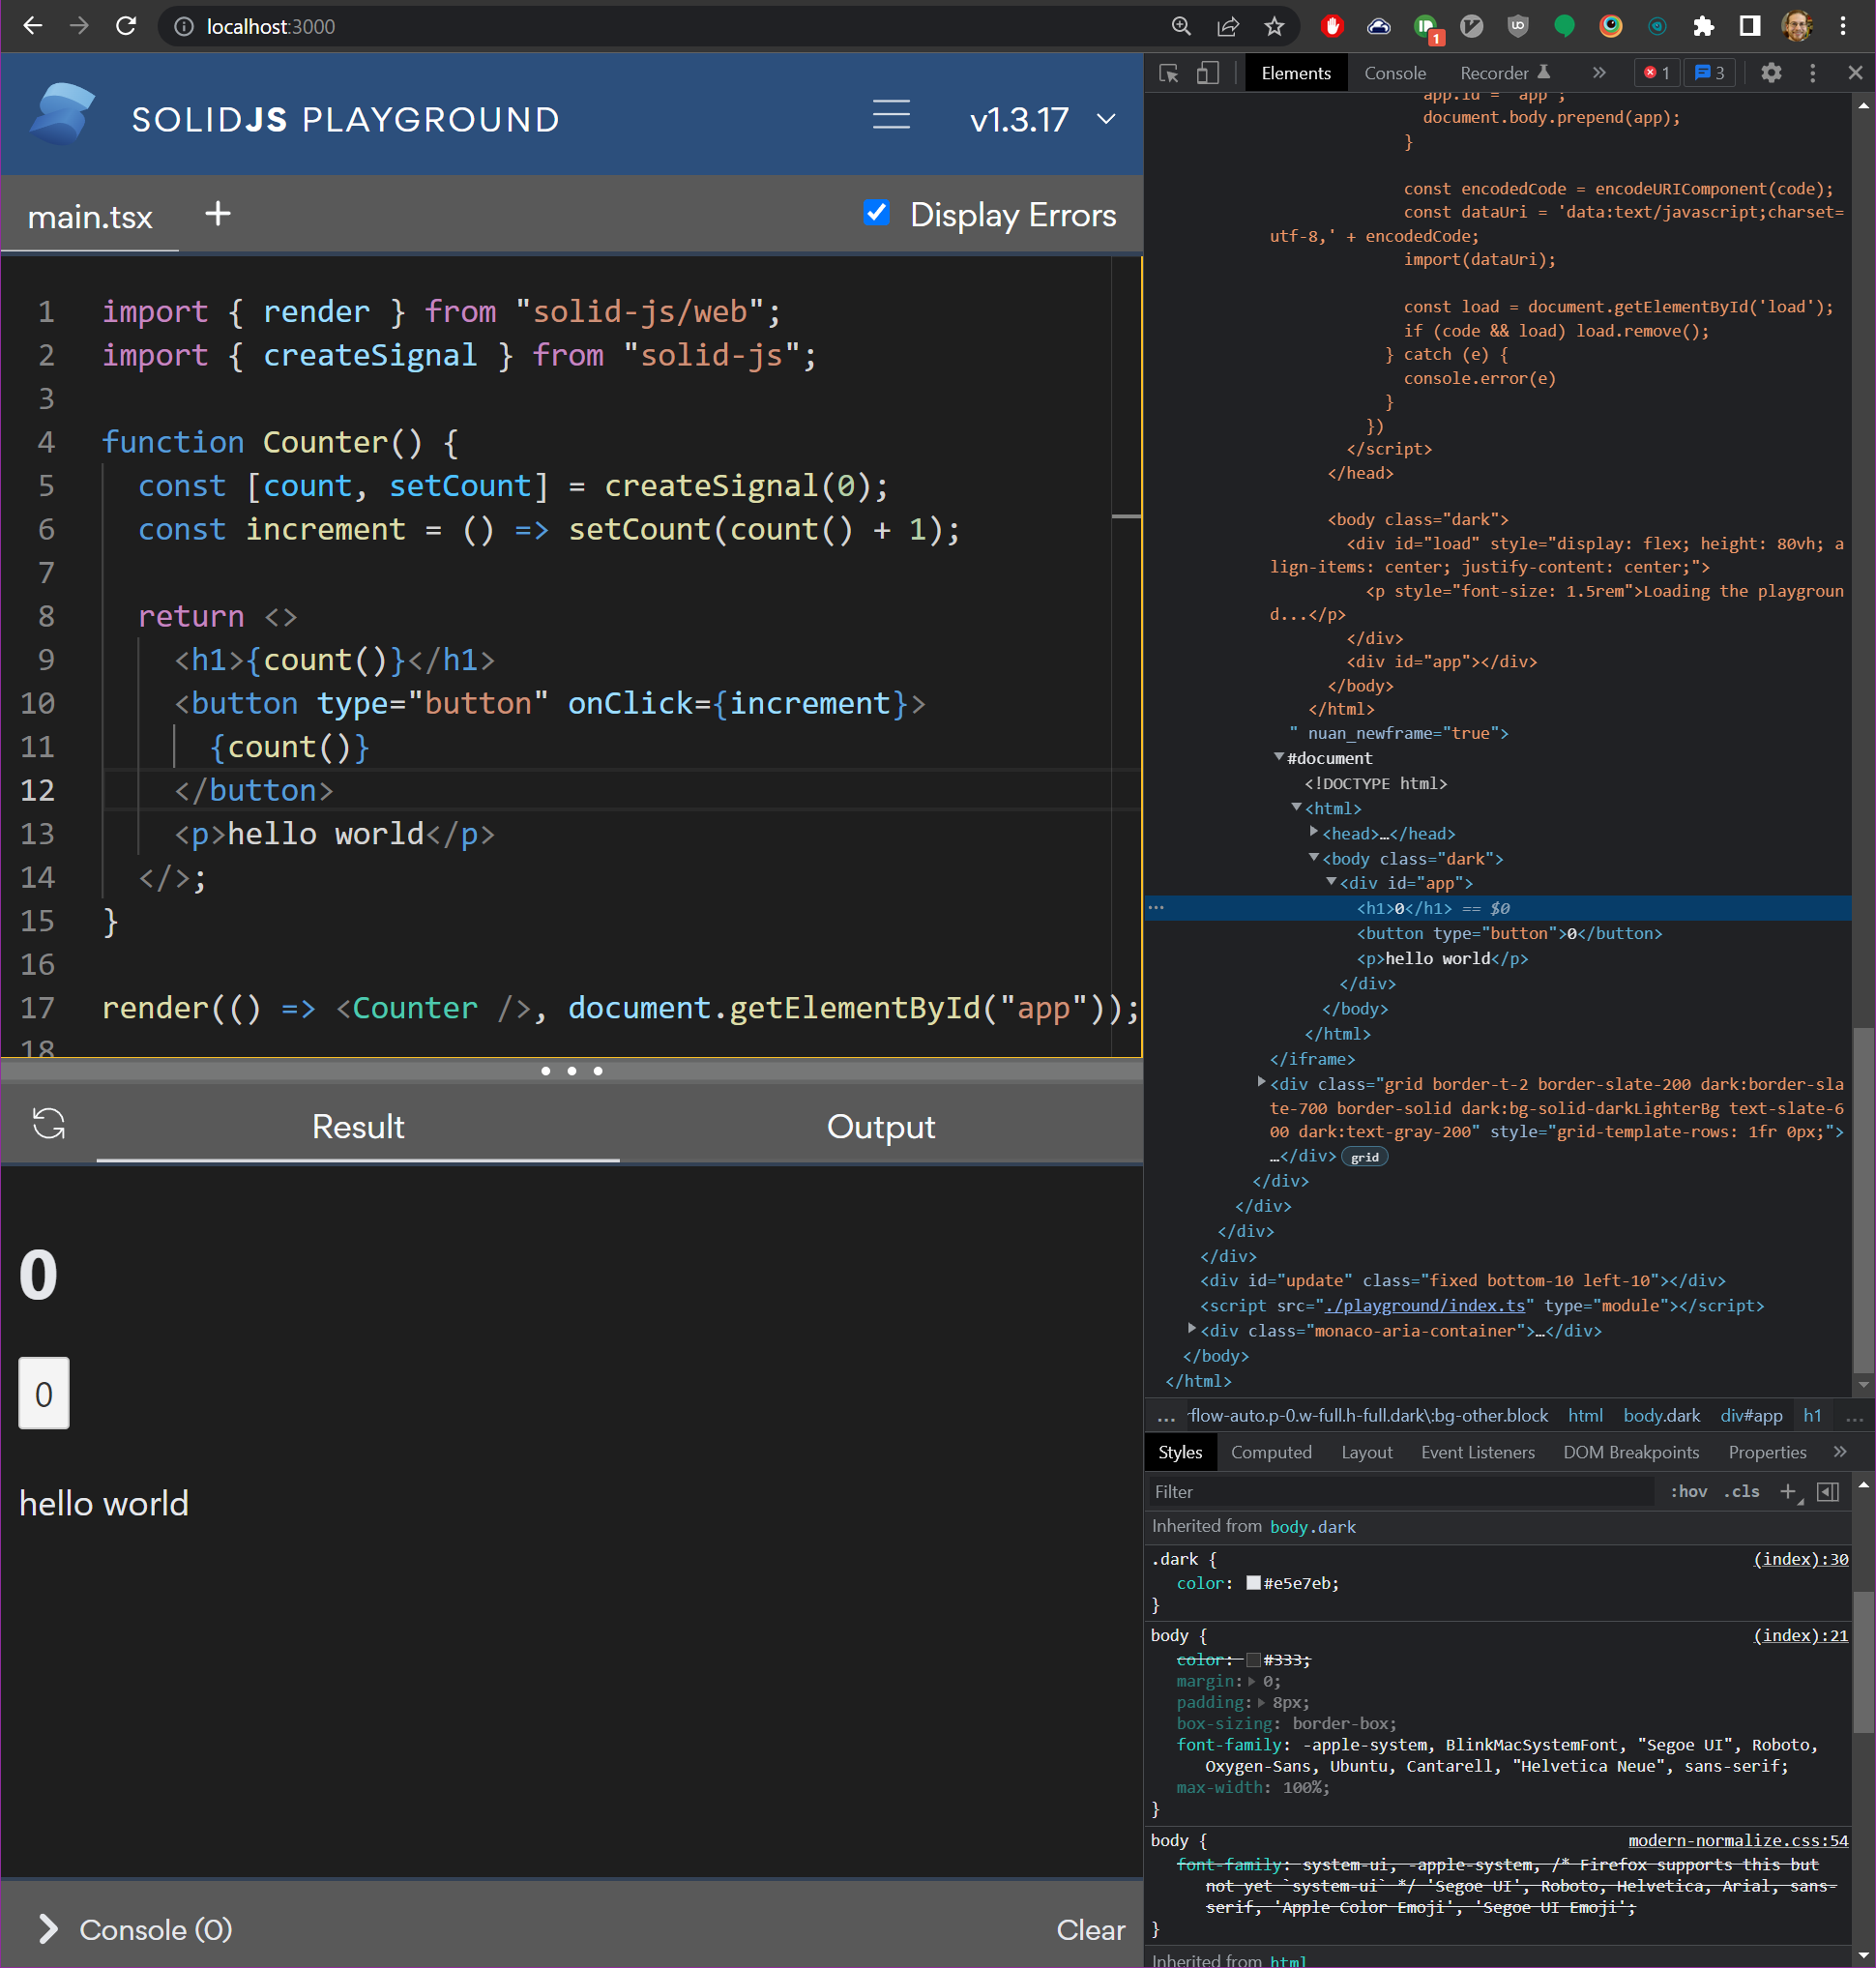
Task: Click the refresh result icon in playground
Action: pos(50,1125)
